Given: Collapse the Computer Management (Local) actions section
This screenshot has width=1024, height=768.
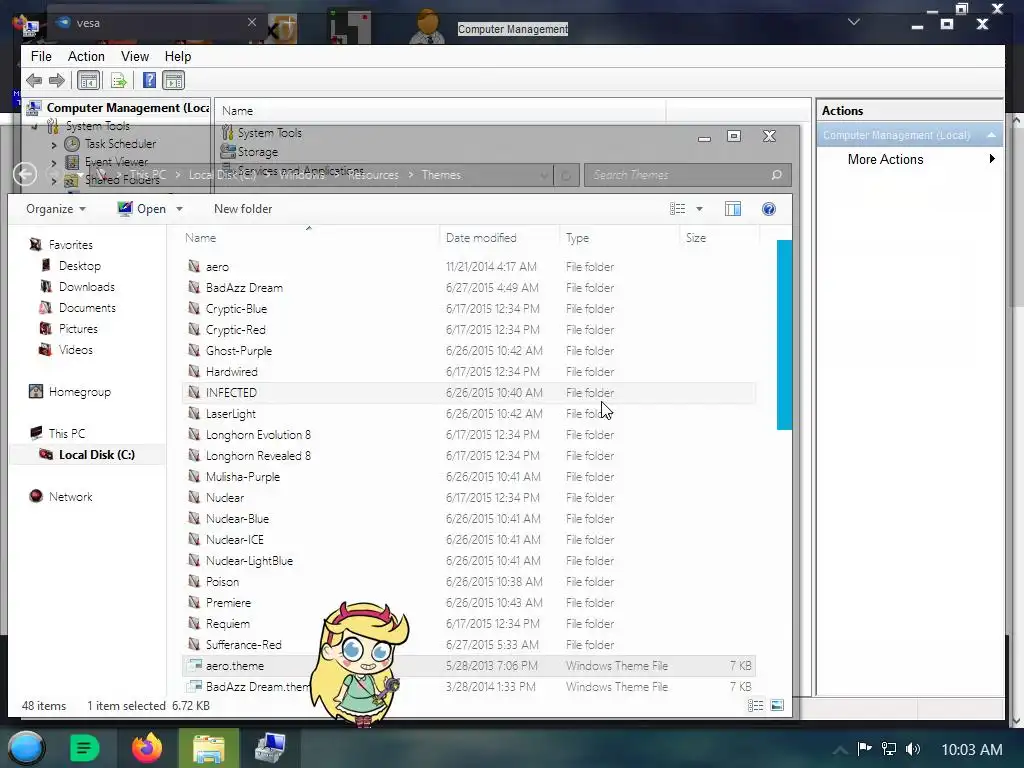Looking at the screenshot, I should [x=991, y=135].
